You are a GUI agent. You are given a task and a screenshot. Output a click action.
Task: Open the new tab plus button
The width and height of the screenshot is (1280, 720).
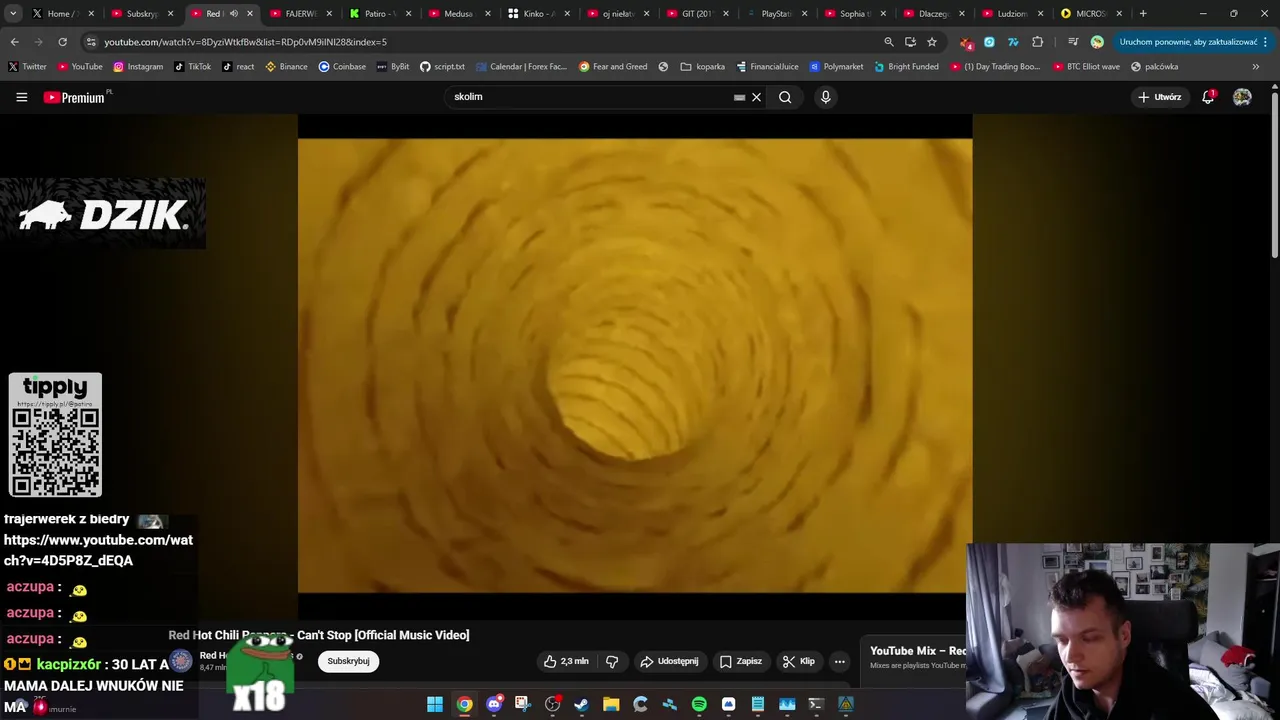[1143, 14]
